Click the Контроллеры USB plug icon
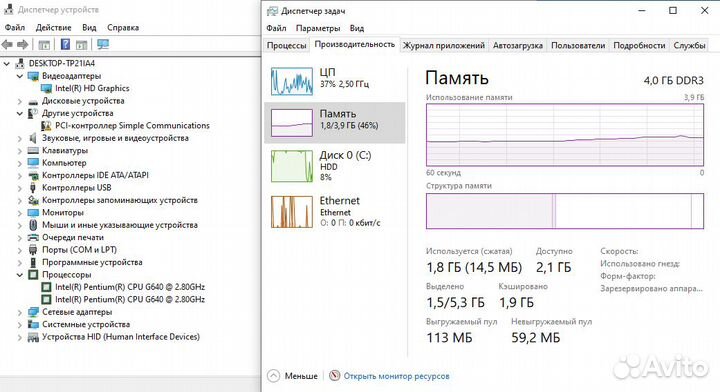The image size is (720, 392). point(33,187)
